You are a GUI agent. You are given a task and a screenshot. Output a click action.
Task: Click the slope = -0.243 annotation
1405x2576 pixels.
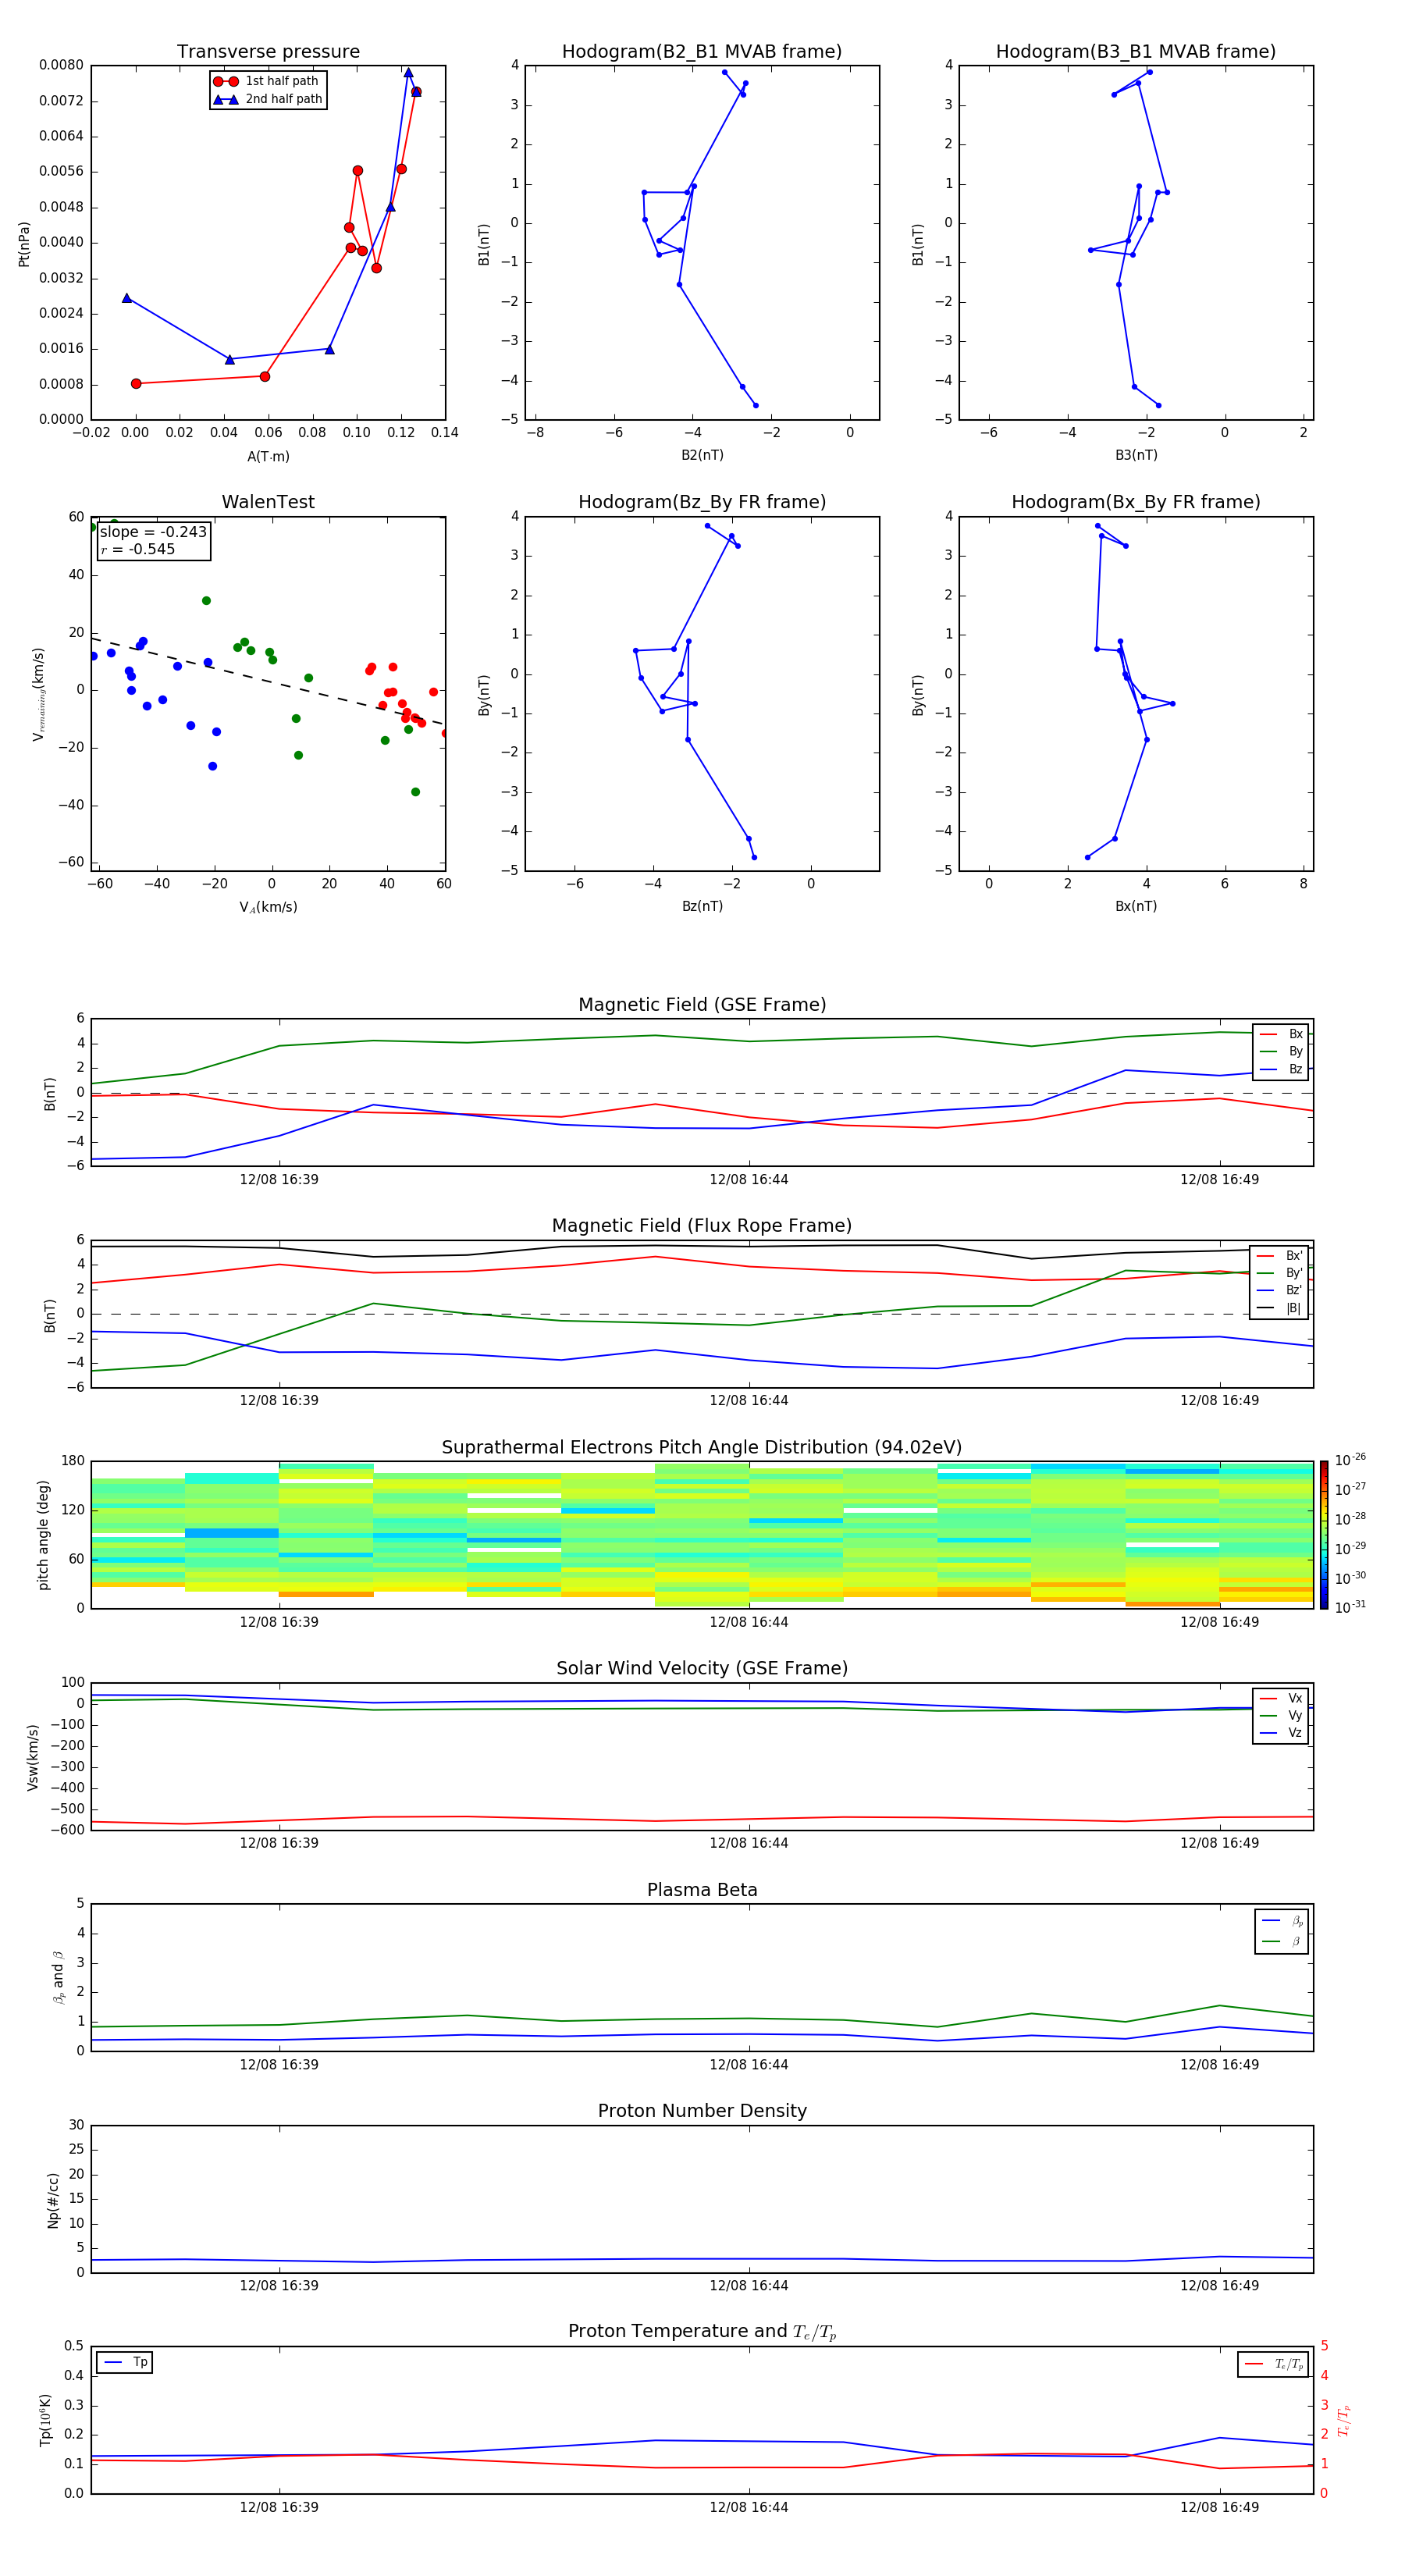click(x=153, y=532)
